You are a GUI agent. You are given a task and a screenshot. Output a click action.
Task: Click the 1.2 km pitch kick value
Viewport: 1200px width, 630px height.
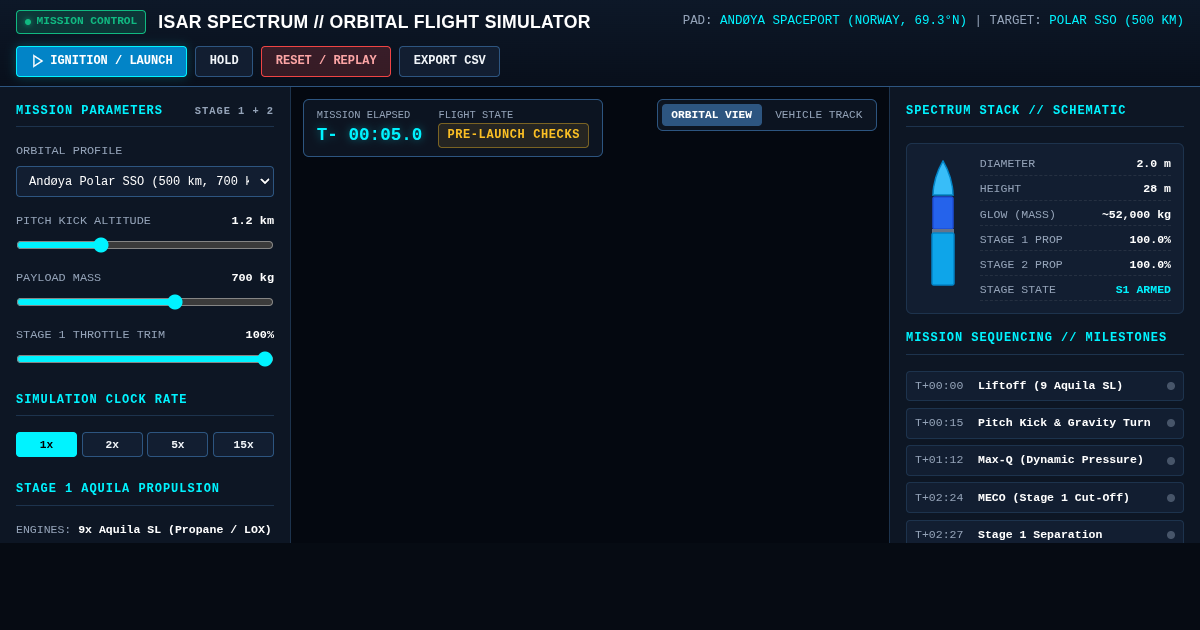pos(253,221)
